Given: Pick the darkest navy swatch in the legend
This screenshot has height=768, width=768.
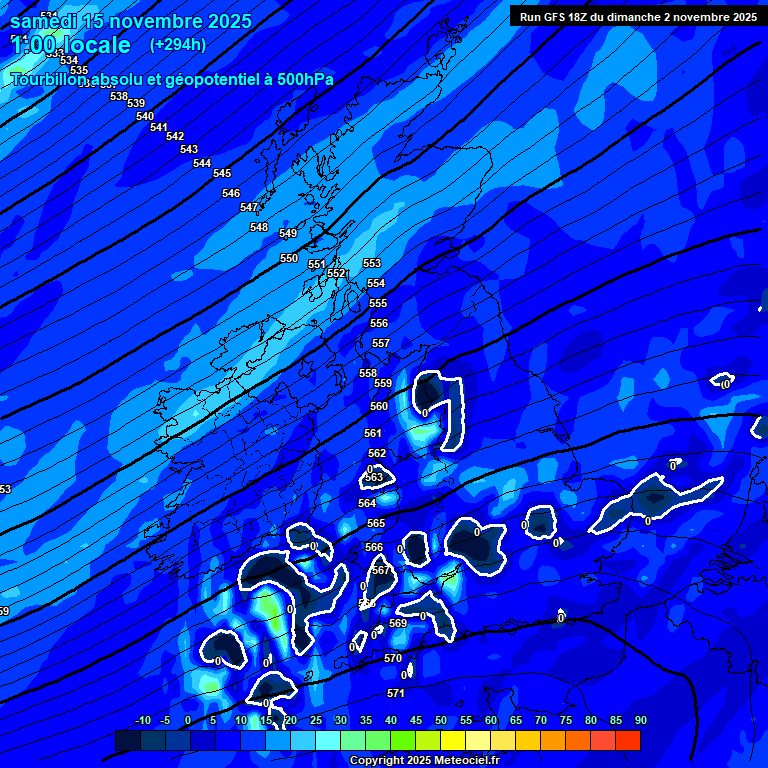Looking at the screenshot, I should pyautogui.click(x=128, y=740).
